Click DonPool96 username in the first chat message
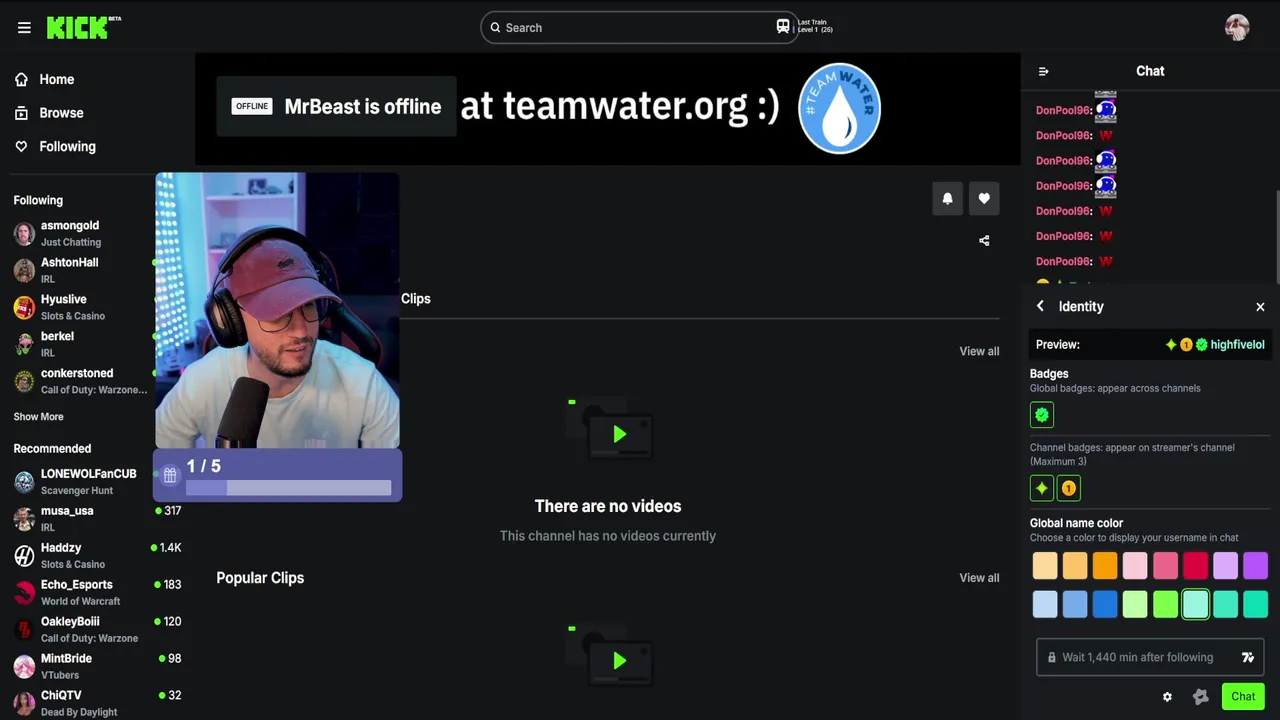 [1062, 110]
